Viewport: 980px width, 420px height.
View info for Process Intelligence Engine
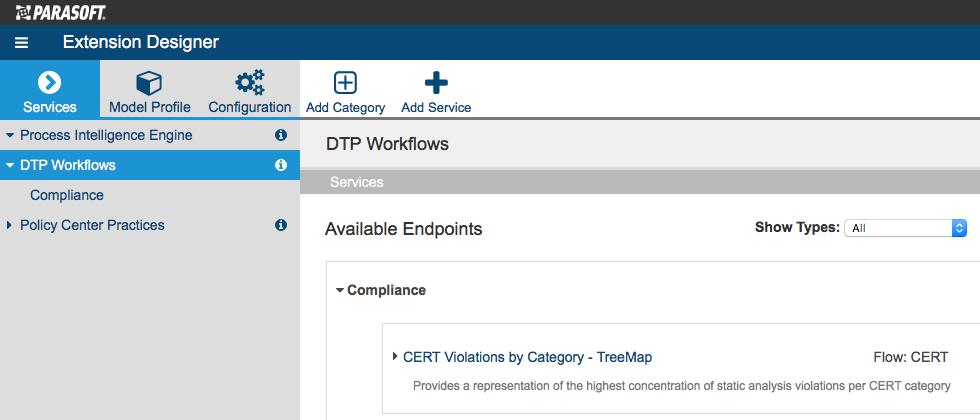[281, 135]
